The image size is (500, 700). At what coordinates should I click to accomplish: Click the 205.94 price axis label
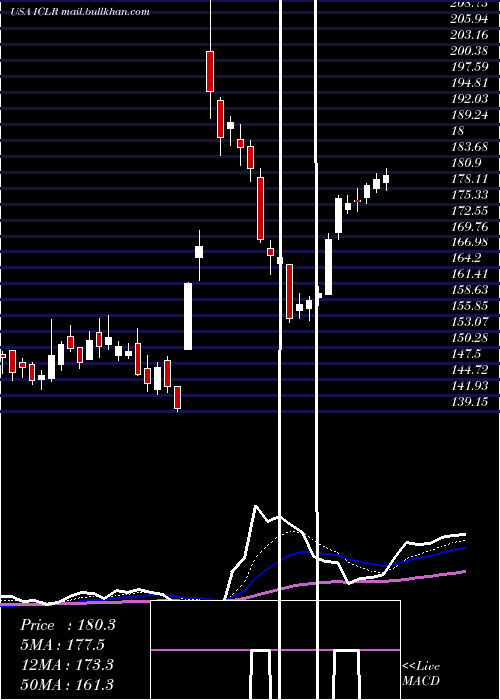tap(469, 19)
